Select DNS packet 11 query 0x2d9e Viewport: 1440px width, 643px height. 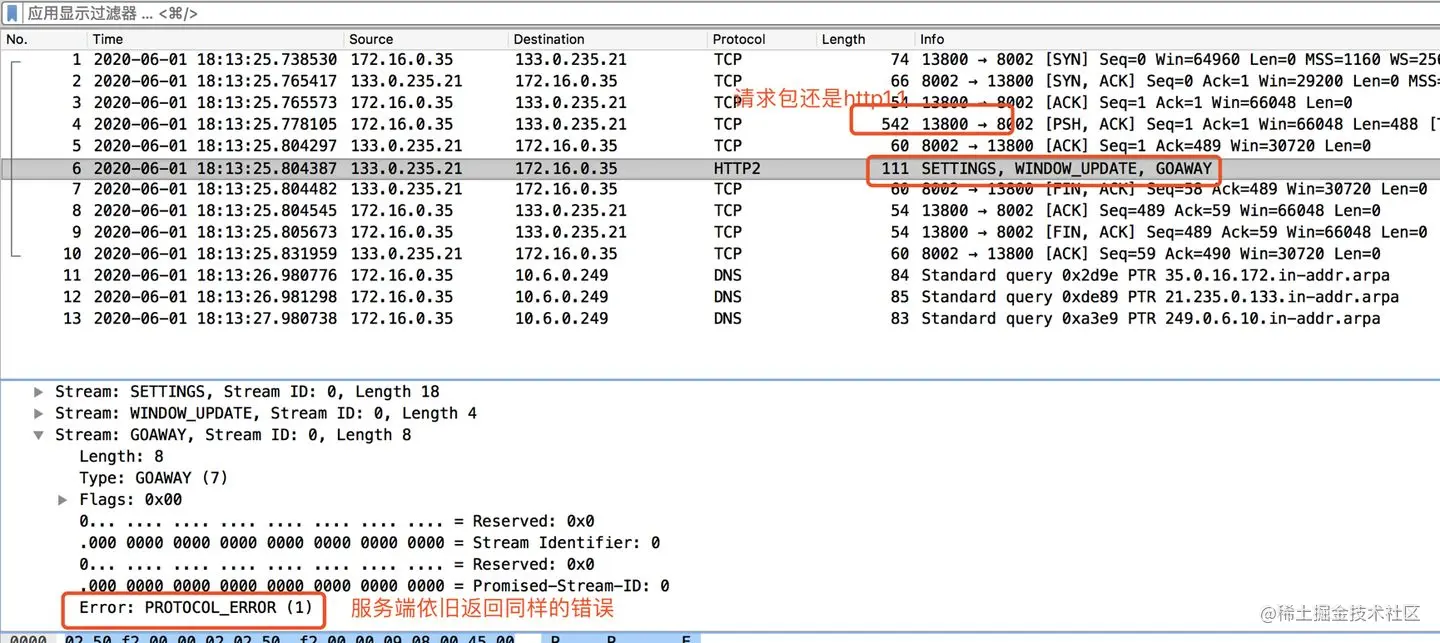click(x=720, y=275)
